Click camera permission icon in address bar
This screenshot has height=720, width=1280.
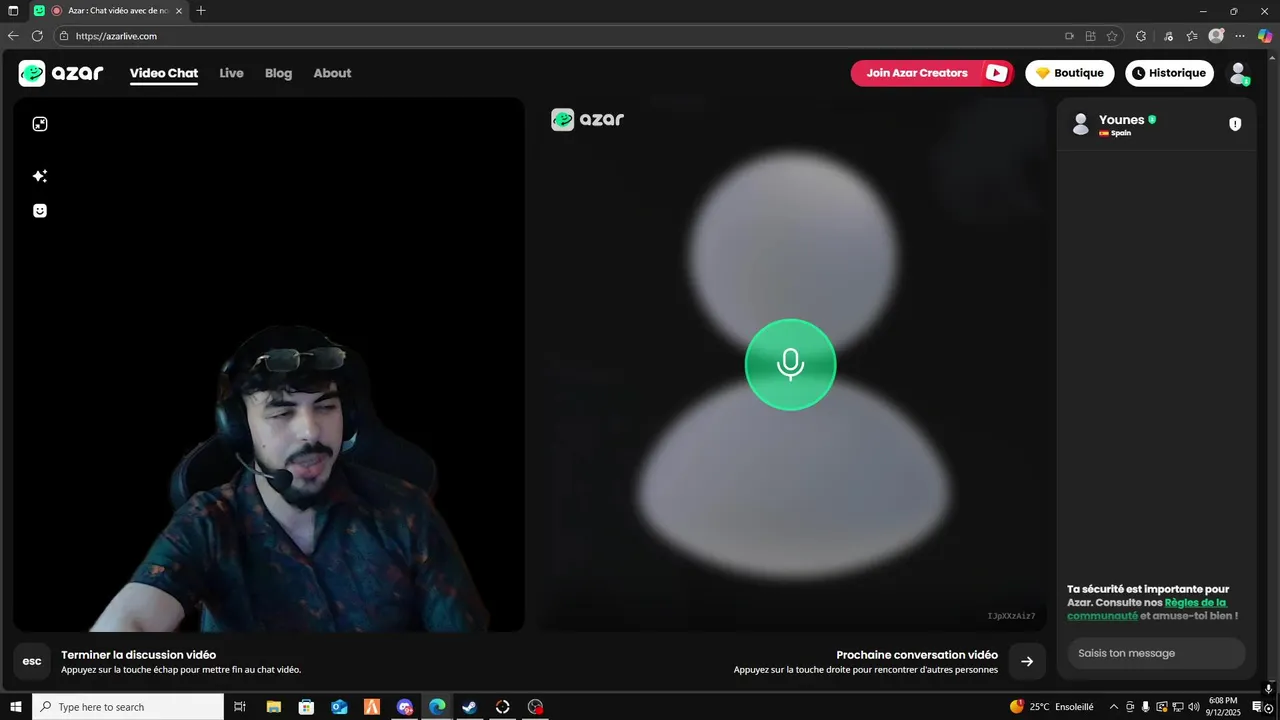pyautogui.click(x=1069, y=36)
